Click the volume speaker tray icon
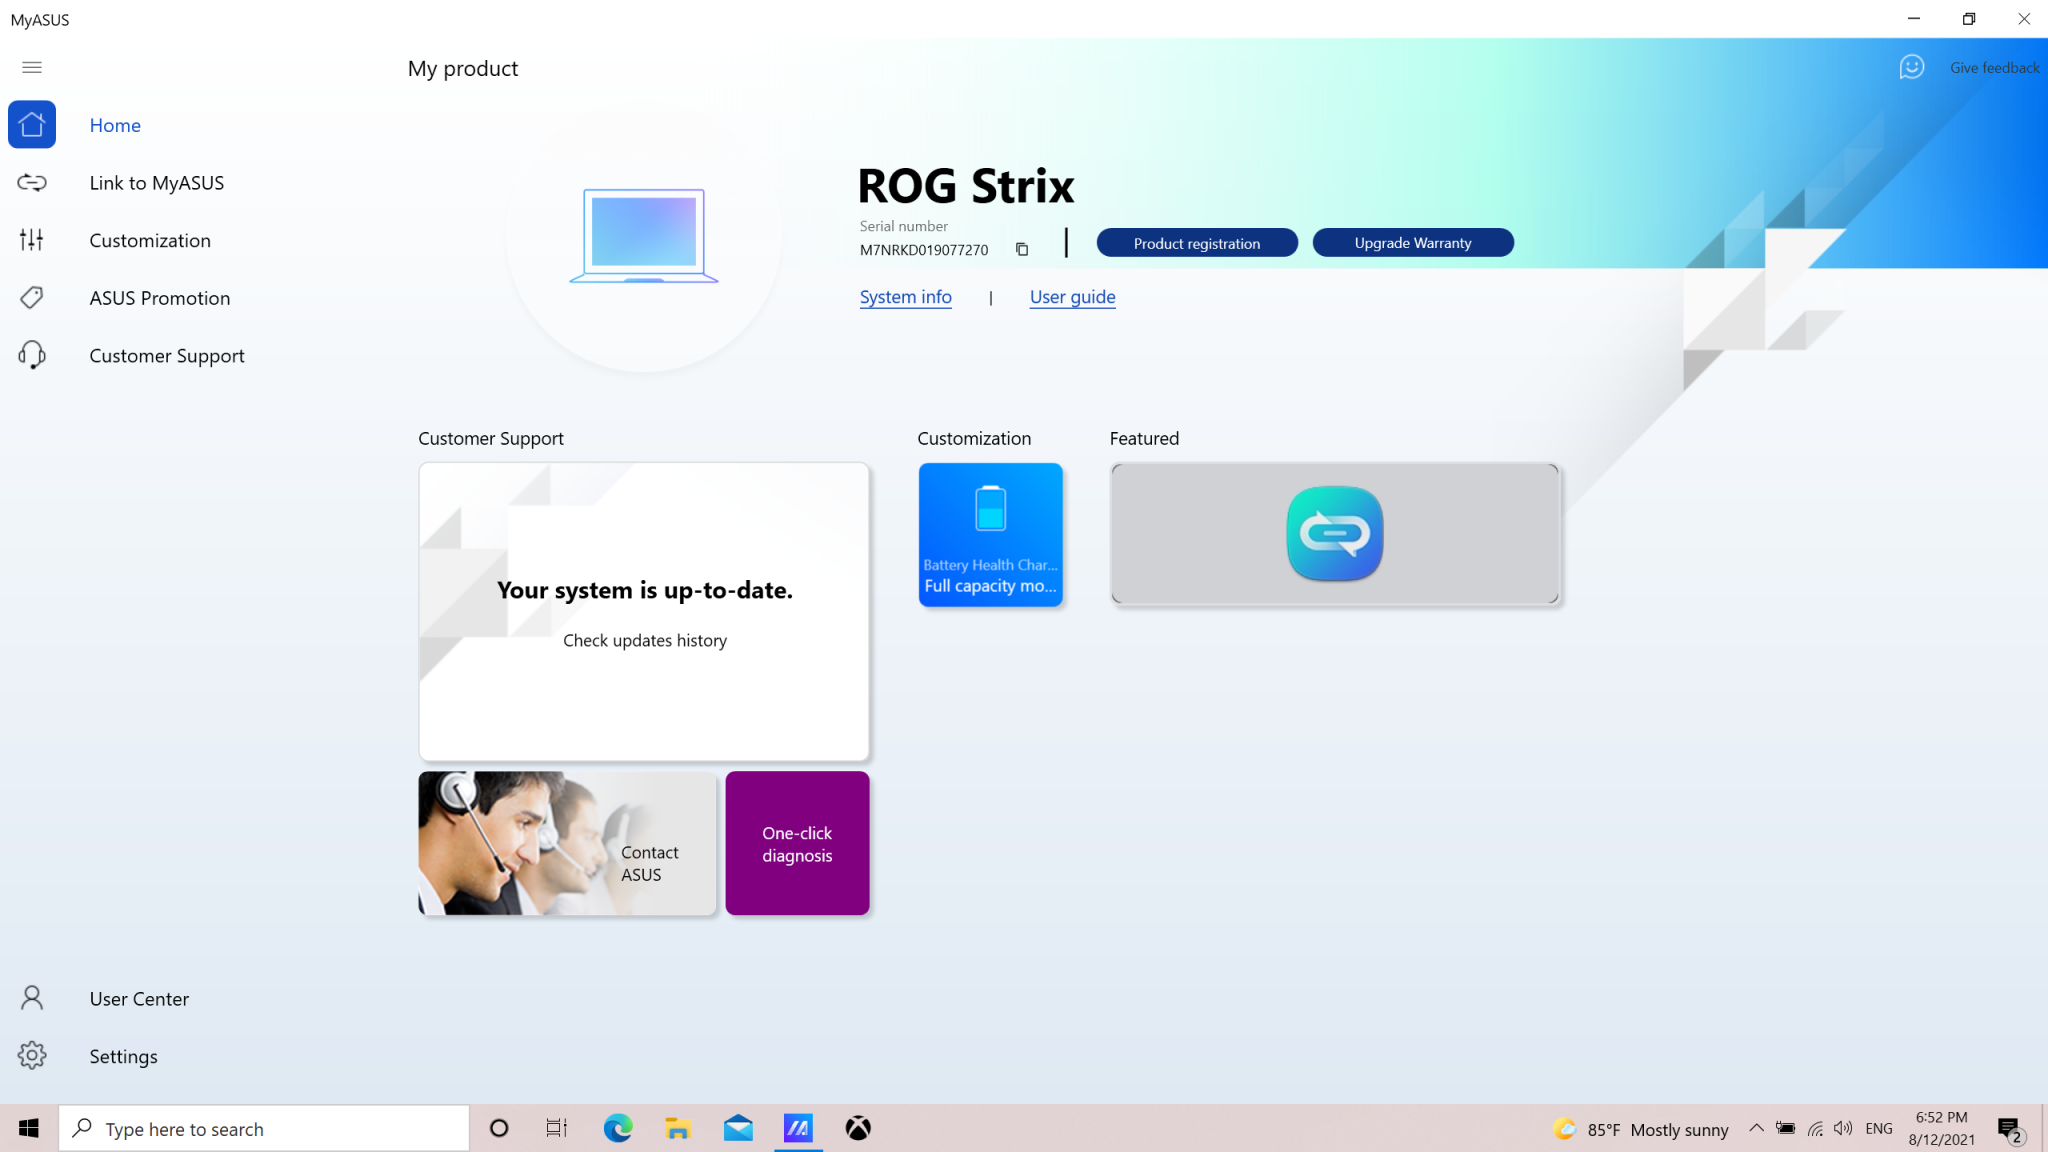 pyautogui.click(x=1843, y=1128)
